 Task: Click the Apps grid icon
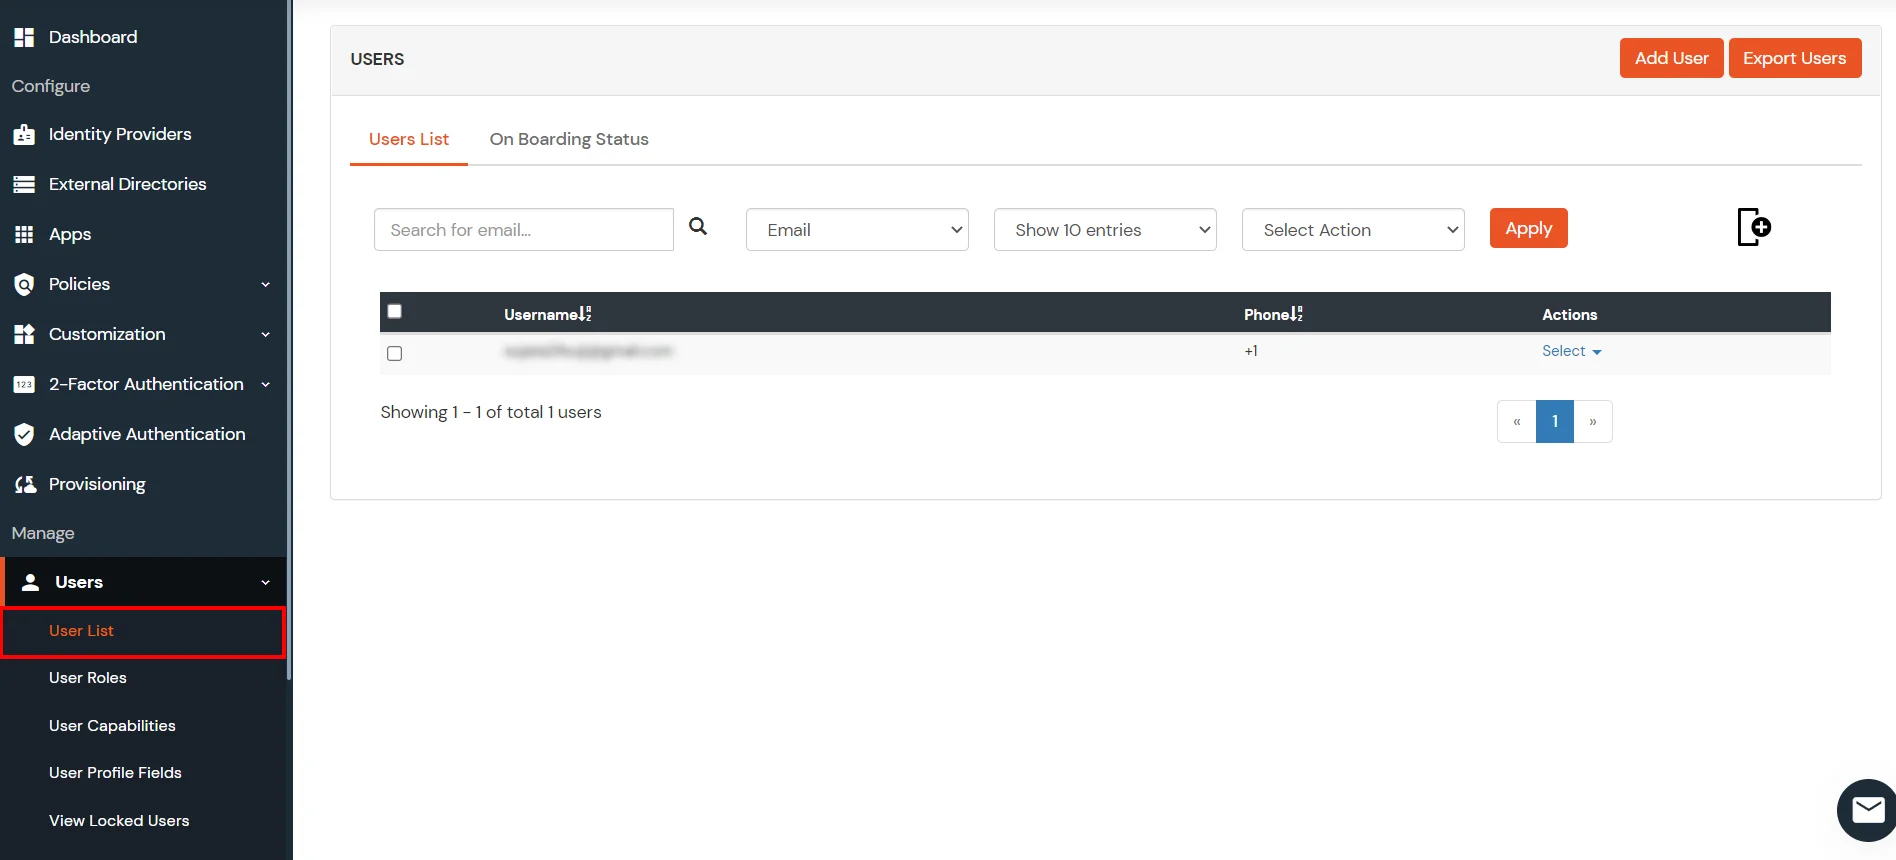click(x=24, y=234)
